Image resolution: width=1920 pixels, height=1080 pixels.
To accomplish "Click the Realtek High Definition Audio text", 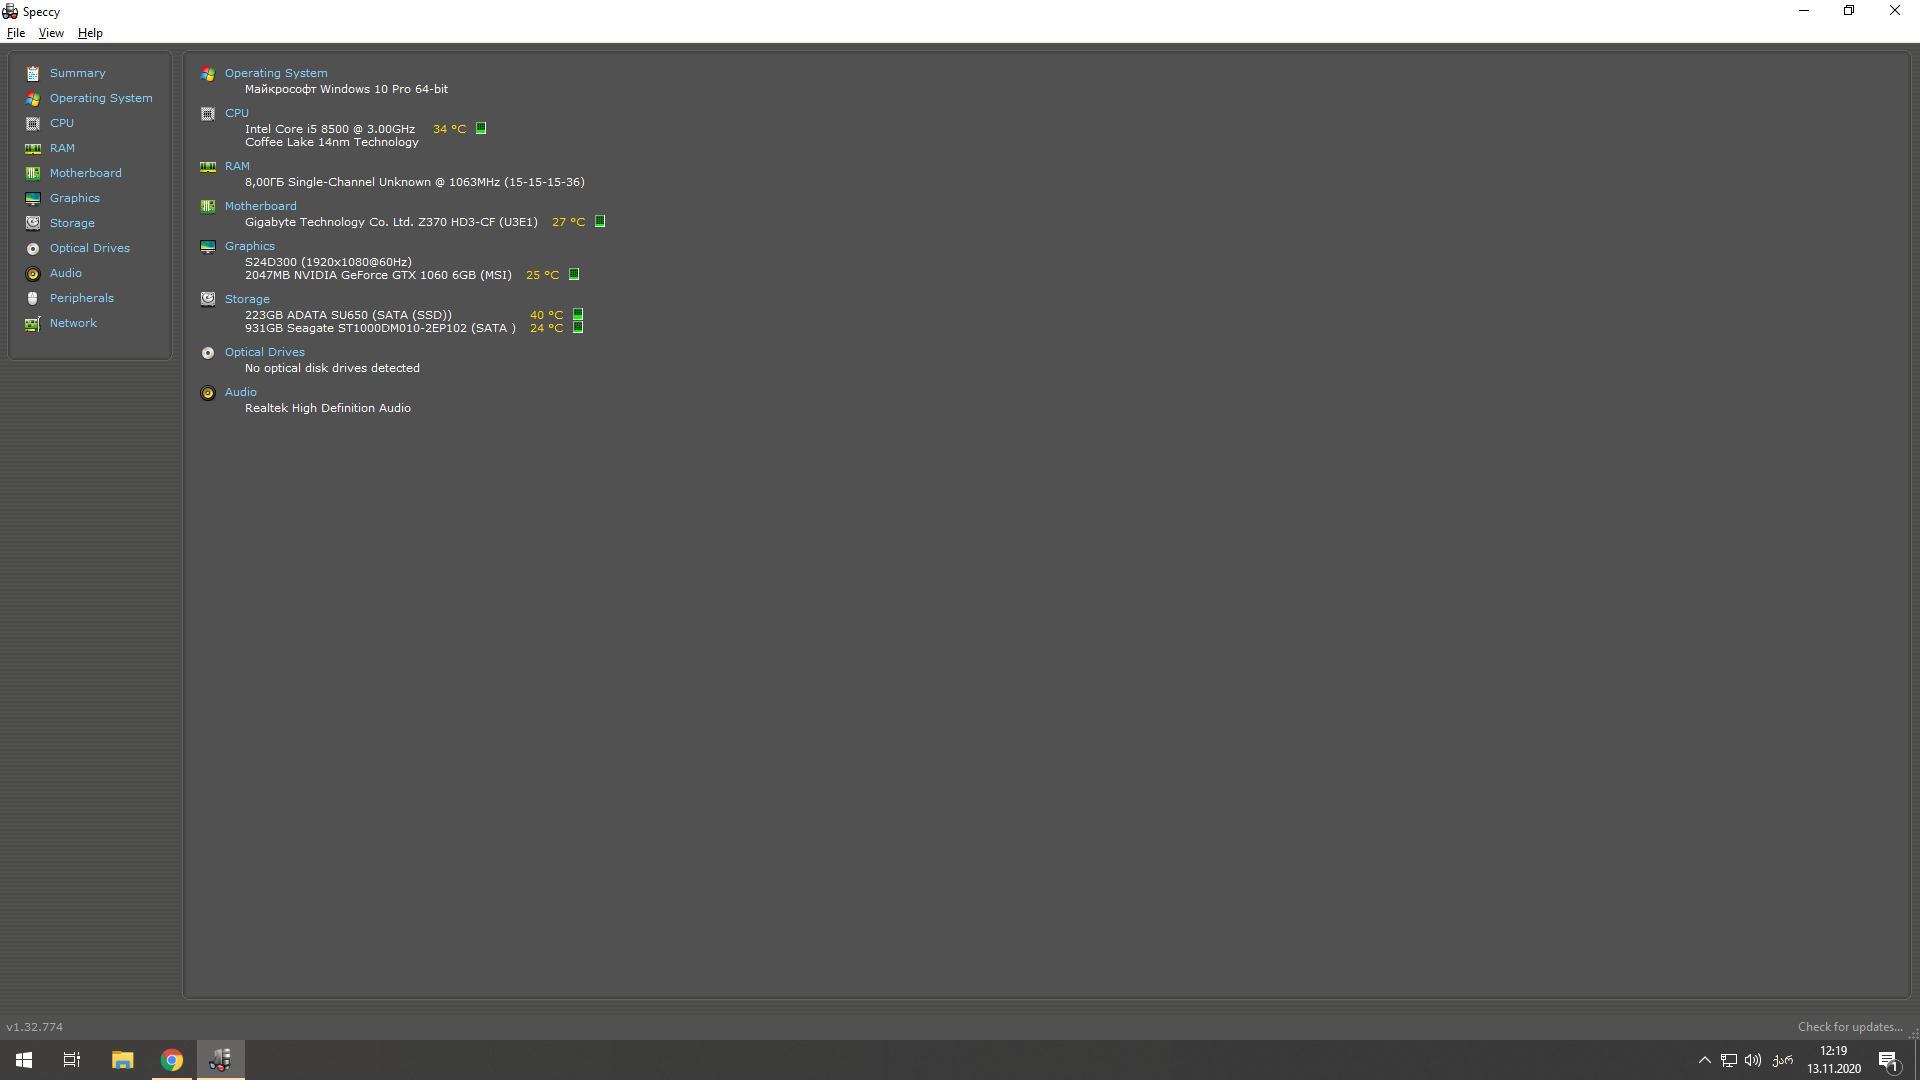I will click(x=328, y=408).
